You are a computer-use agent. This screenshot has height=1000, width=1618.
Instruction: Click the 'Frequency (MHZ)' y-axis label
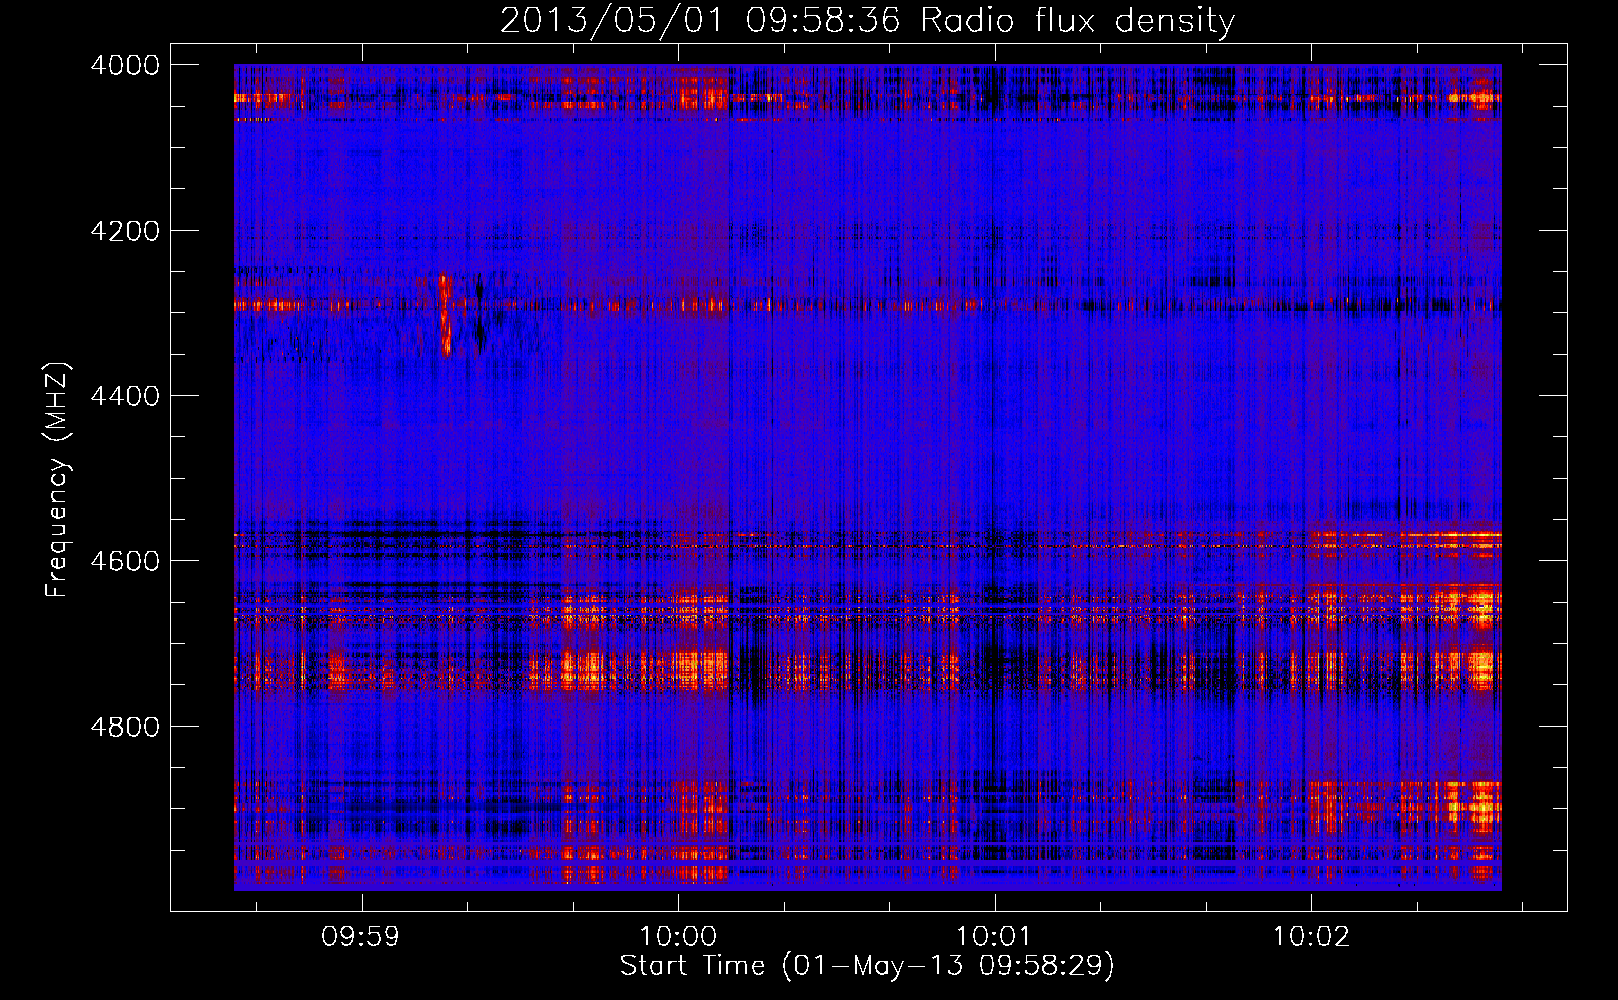(57, 480)
